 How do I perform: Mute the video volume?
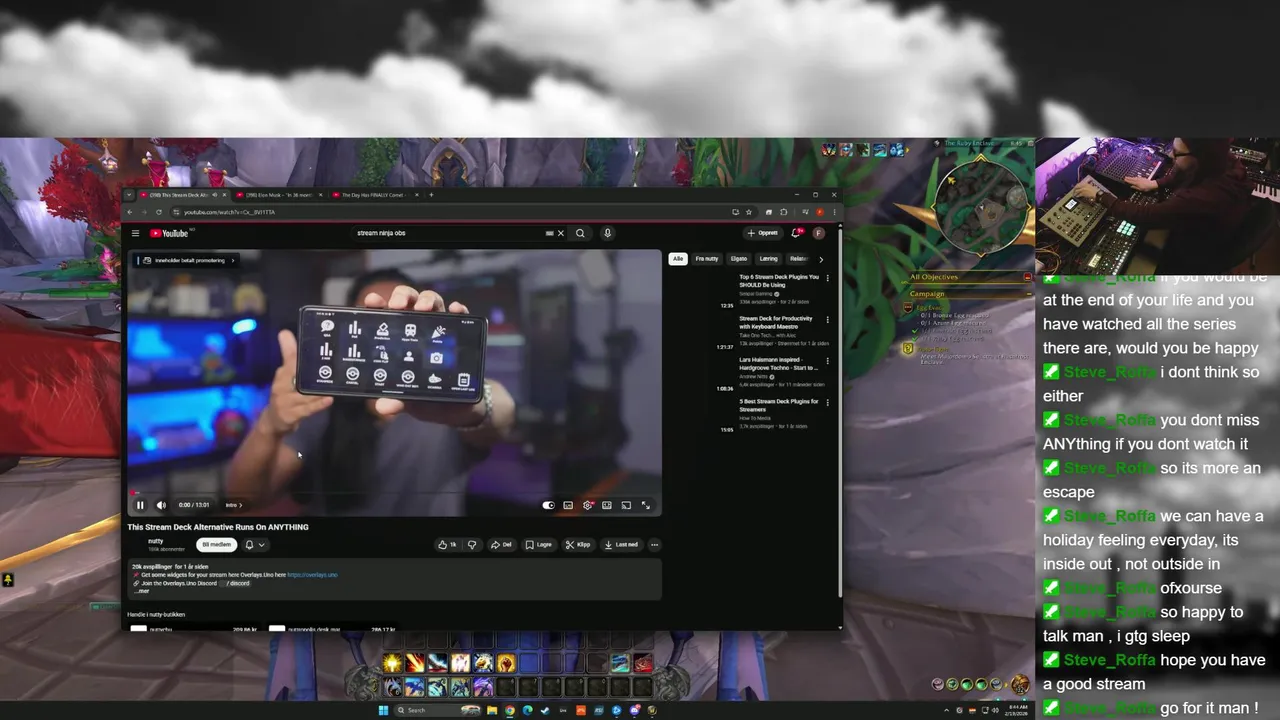point(161,505)
